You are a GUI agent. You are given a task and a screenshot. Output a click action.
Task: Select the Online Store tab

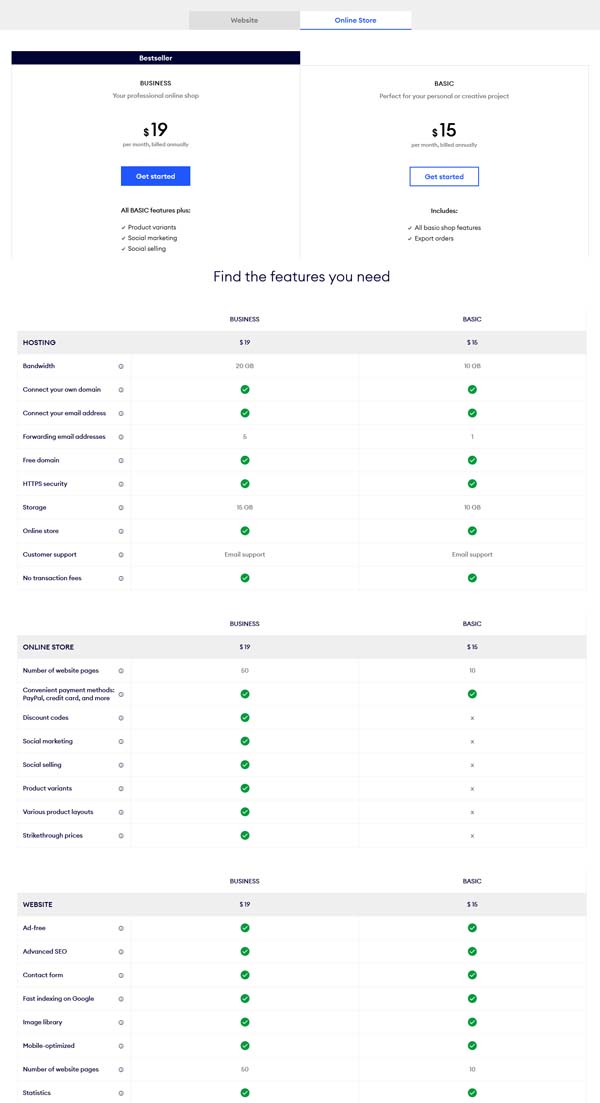355,20
